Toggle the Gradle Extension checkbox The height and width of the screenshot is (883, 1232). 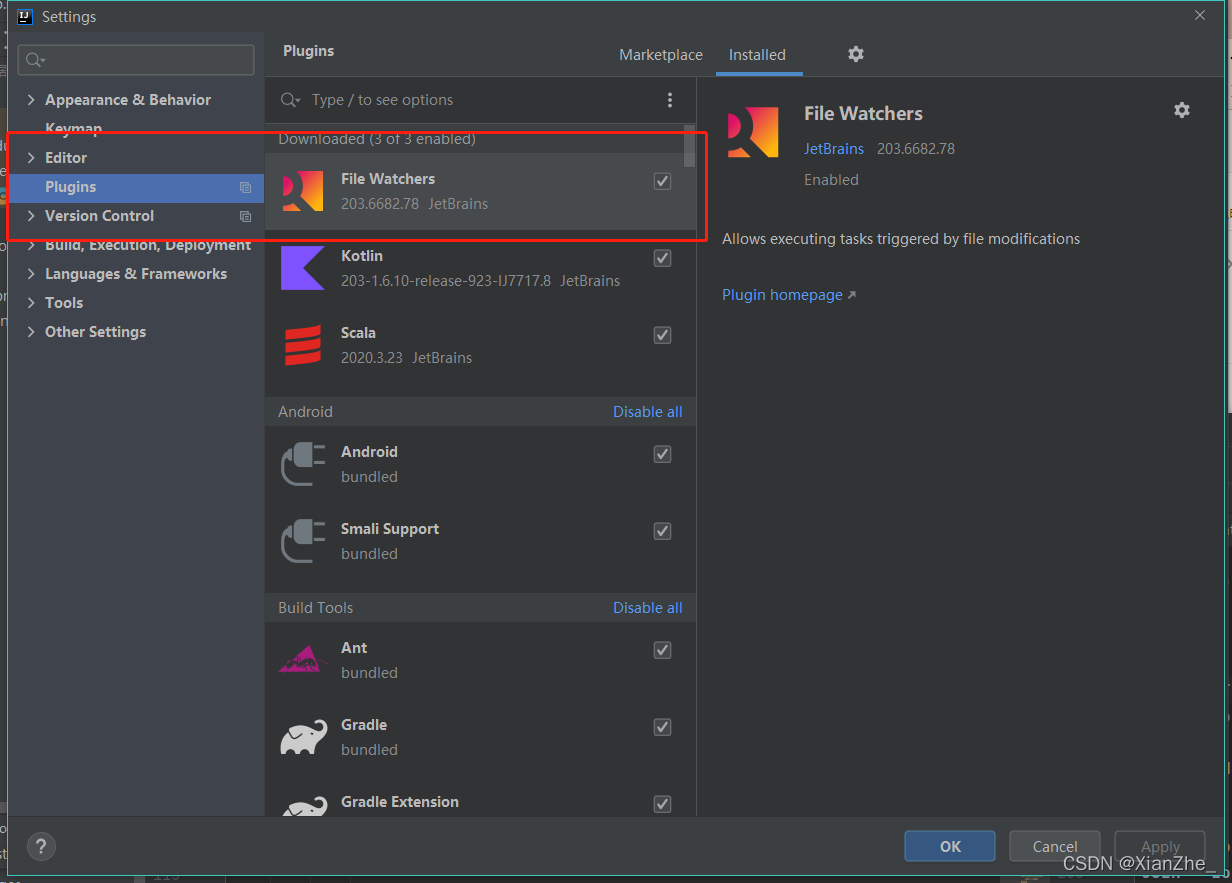[662, 804]
